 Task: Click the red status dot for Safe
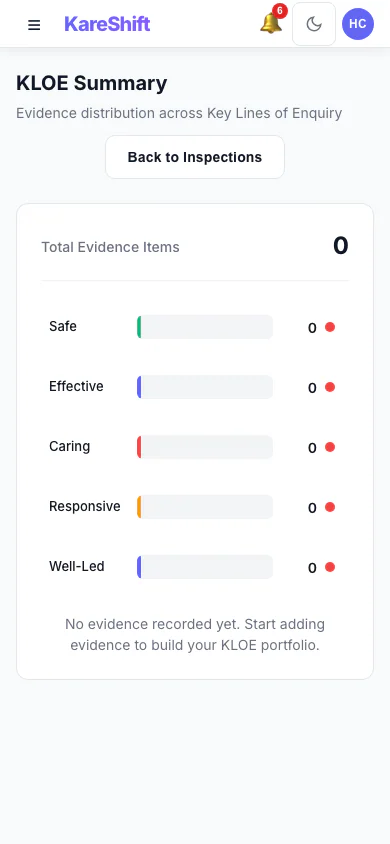(x=330, y=327)
